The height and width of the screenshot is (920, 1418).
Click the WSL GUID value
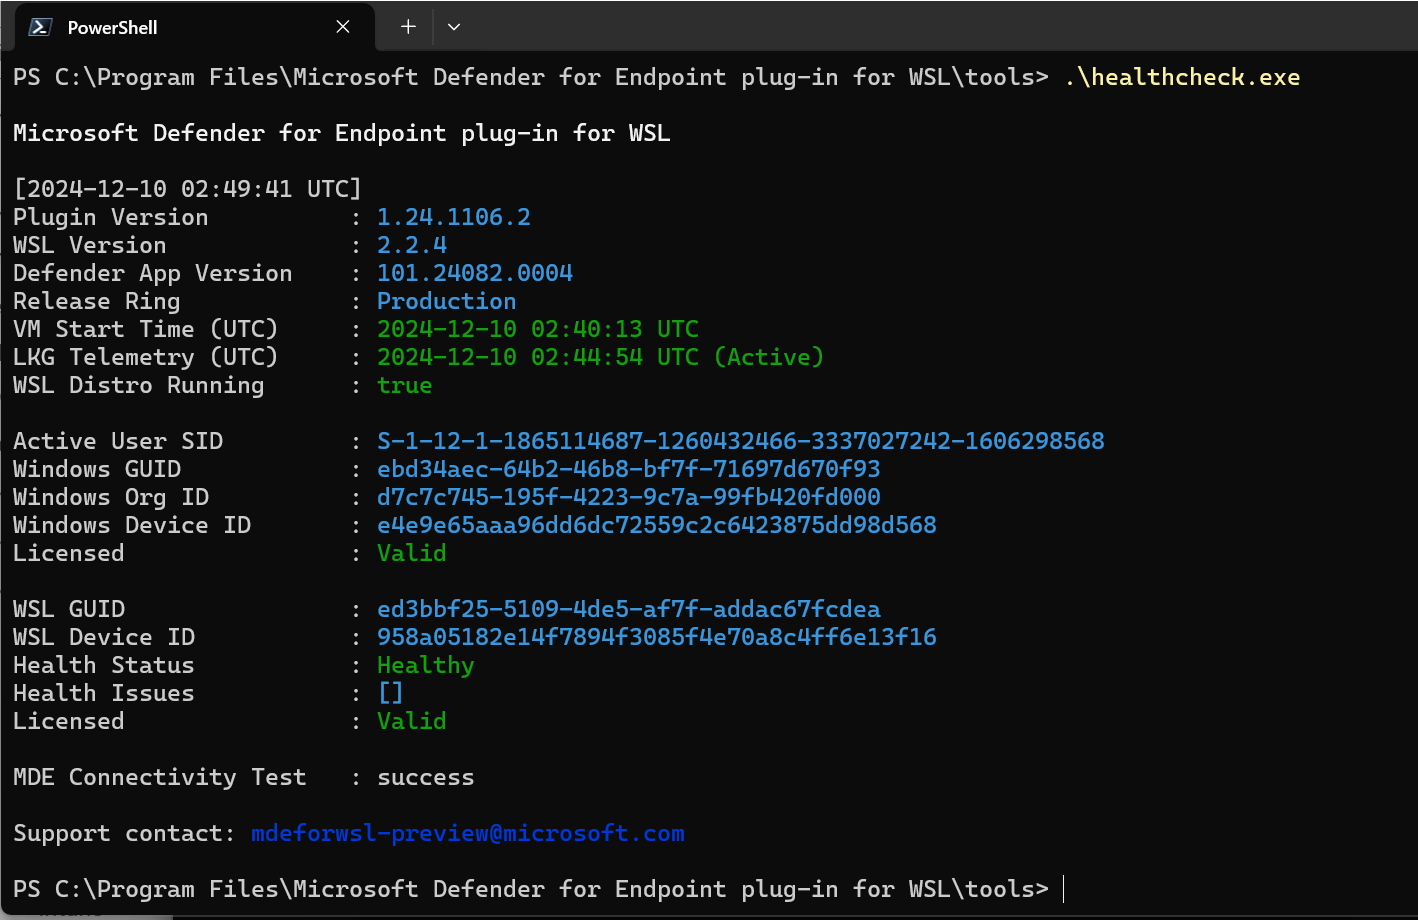tap(629, 609)
